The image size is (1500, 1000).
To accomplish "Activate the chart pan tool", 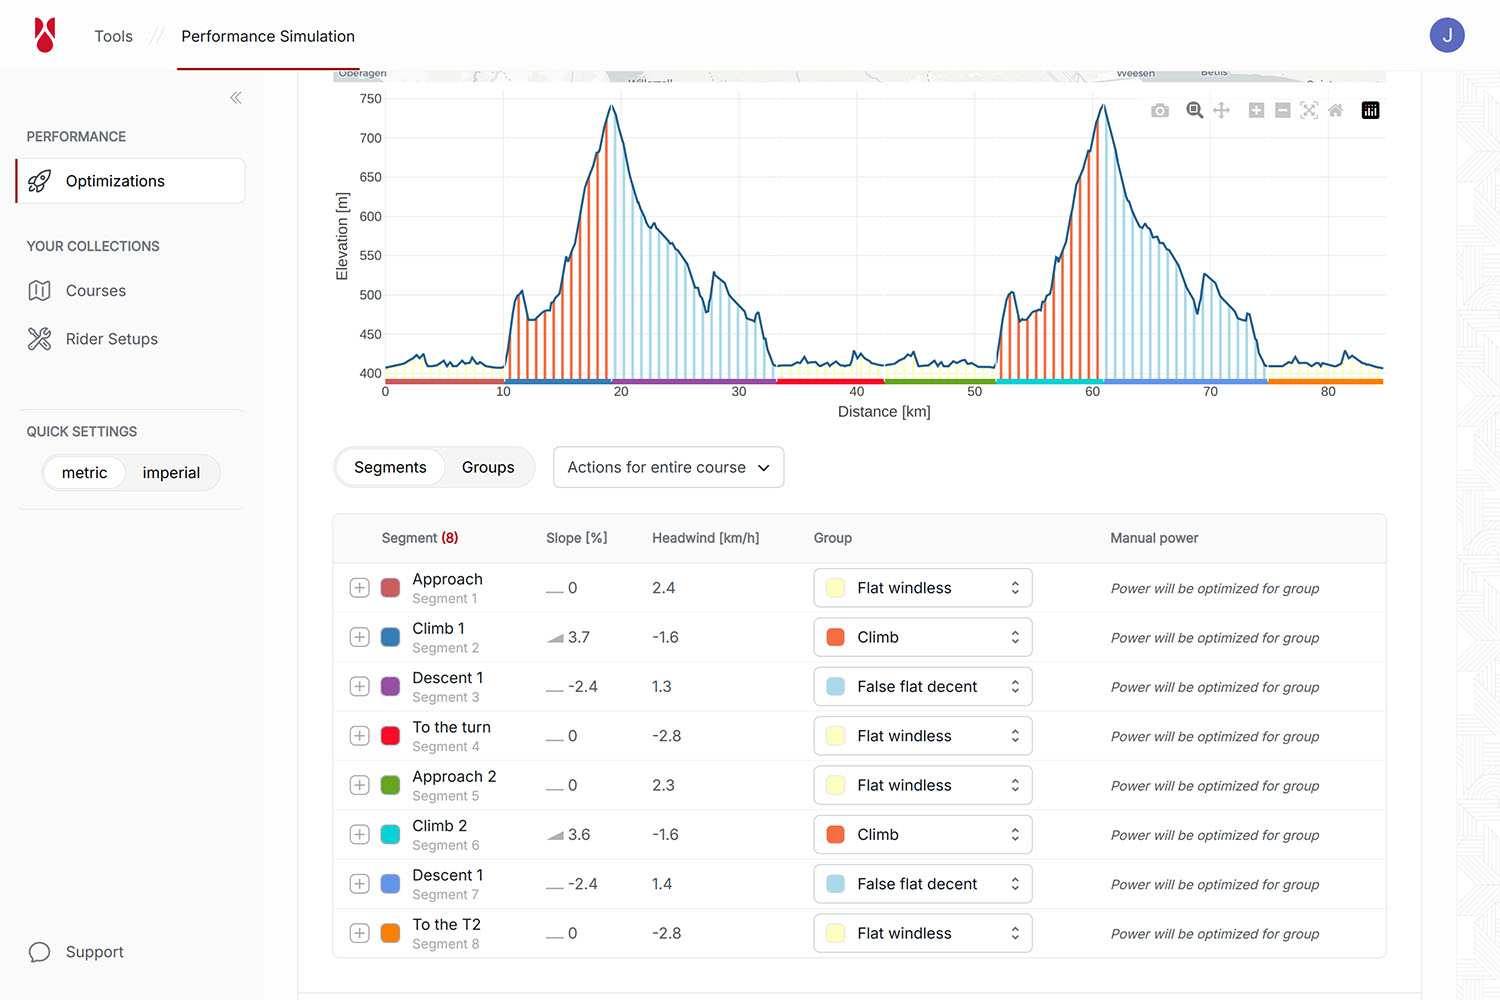I will [1222, 111].
